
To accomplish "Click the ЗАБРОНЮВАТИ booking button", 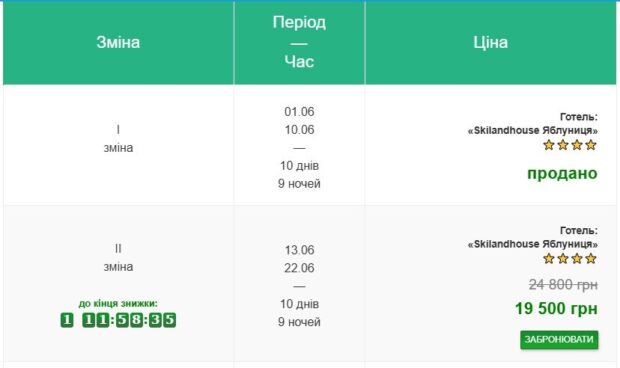I will click(559, 340).
